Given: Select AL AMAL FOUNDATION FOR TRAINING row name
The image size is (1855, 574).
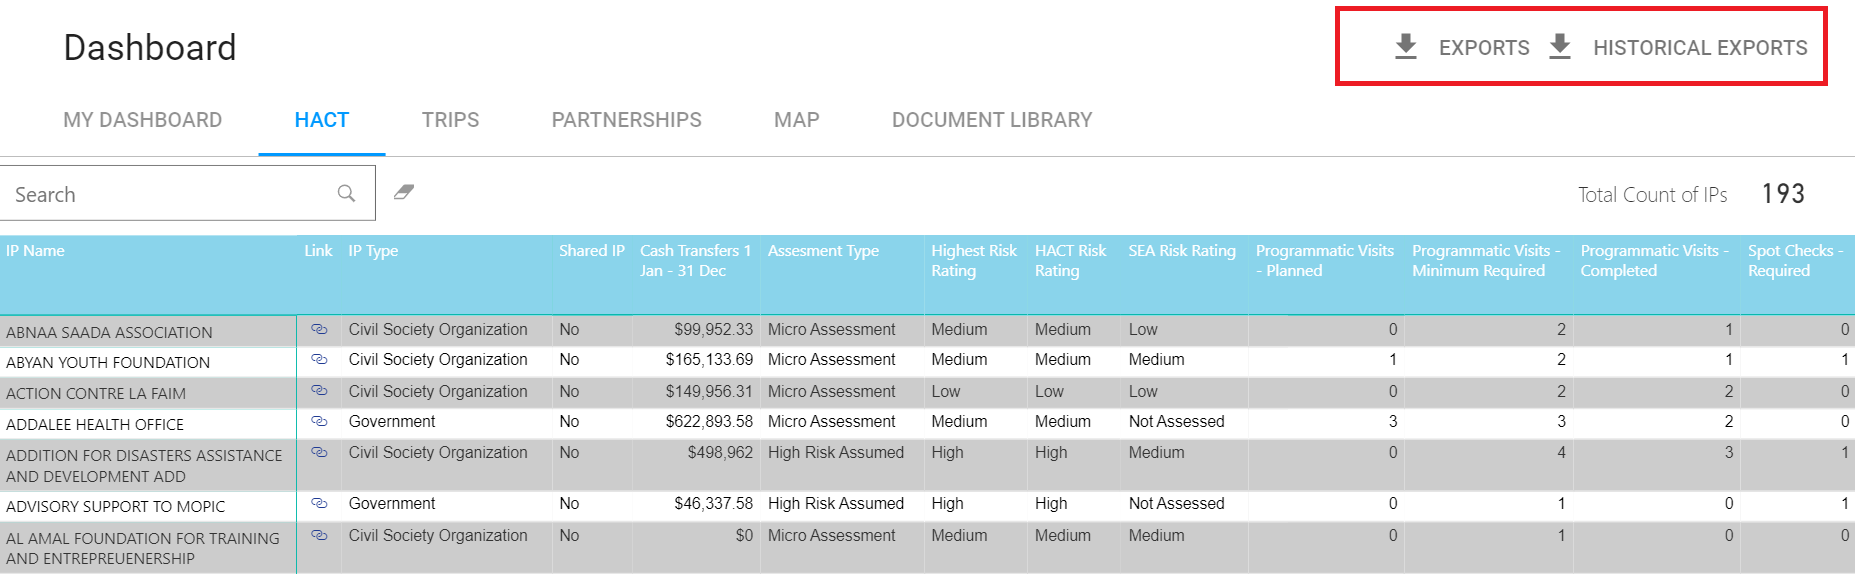Looking at the screenshot, I should (x=143, y=548).
